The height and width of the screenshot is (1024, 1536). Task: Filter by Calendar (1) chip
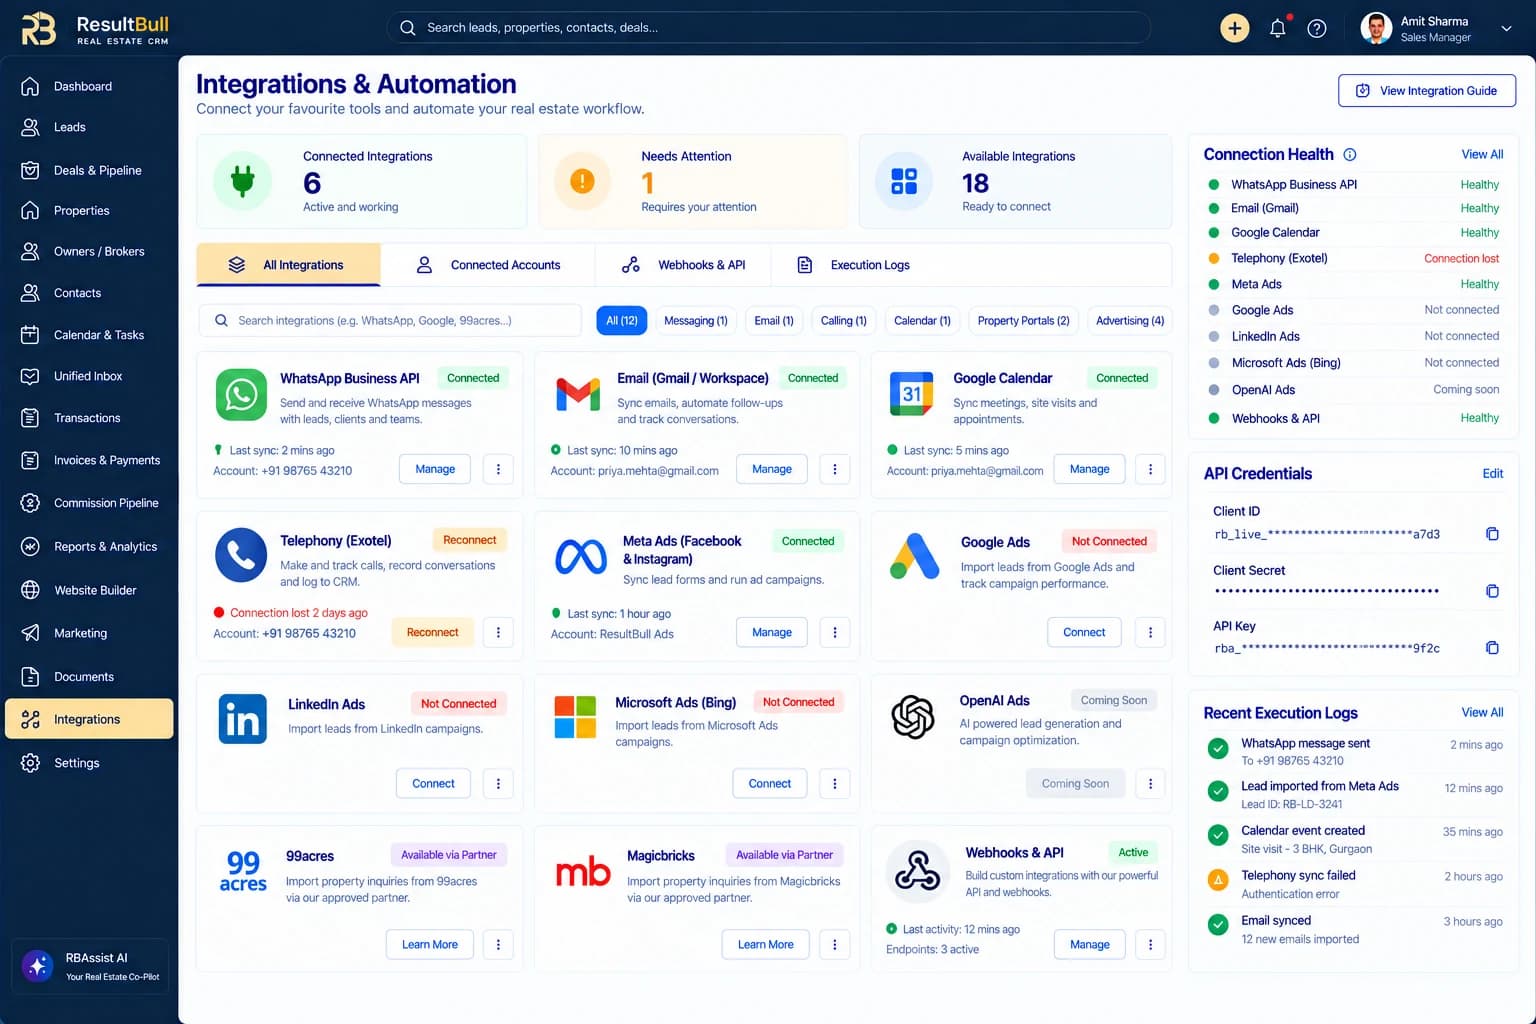click(922, 321)
